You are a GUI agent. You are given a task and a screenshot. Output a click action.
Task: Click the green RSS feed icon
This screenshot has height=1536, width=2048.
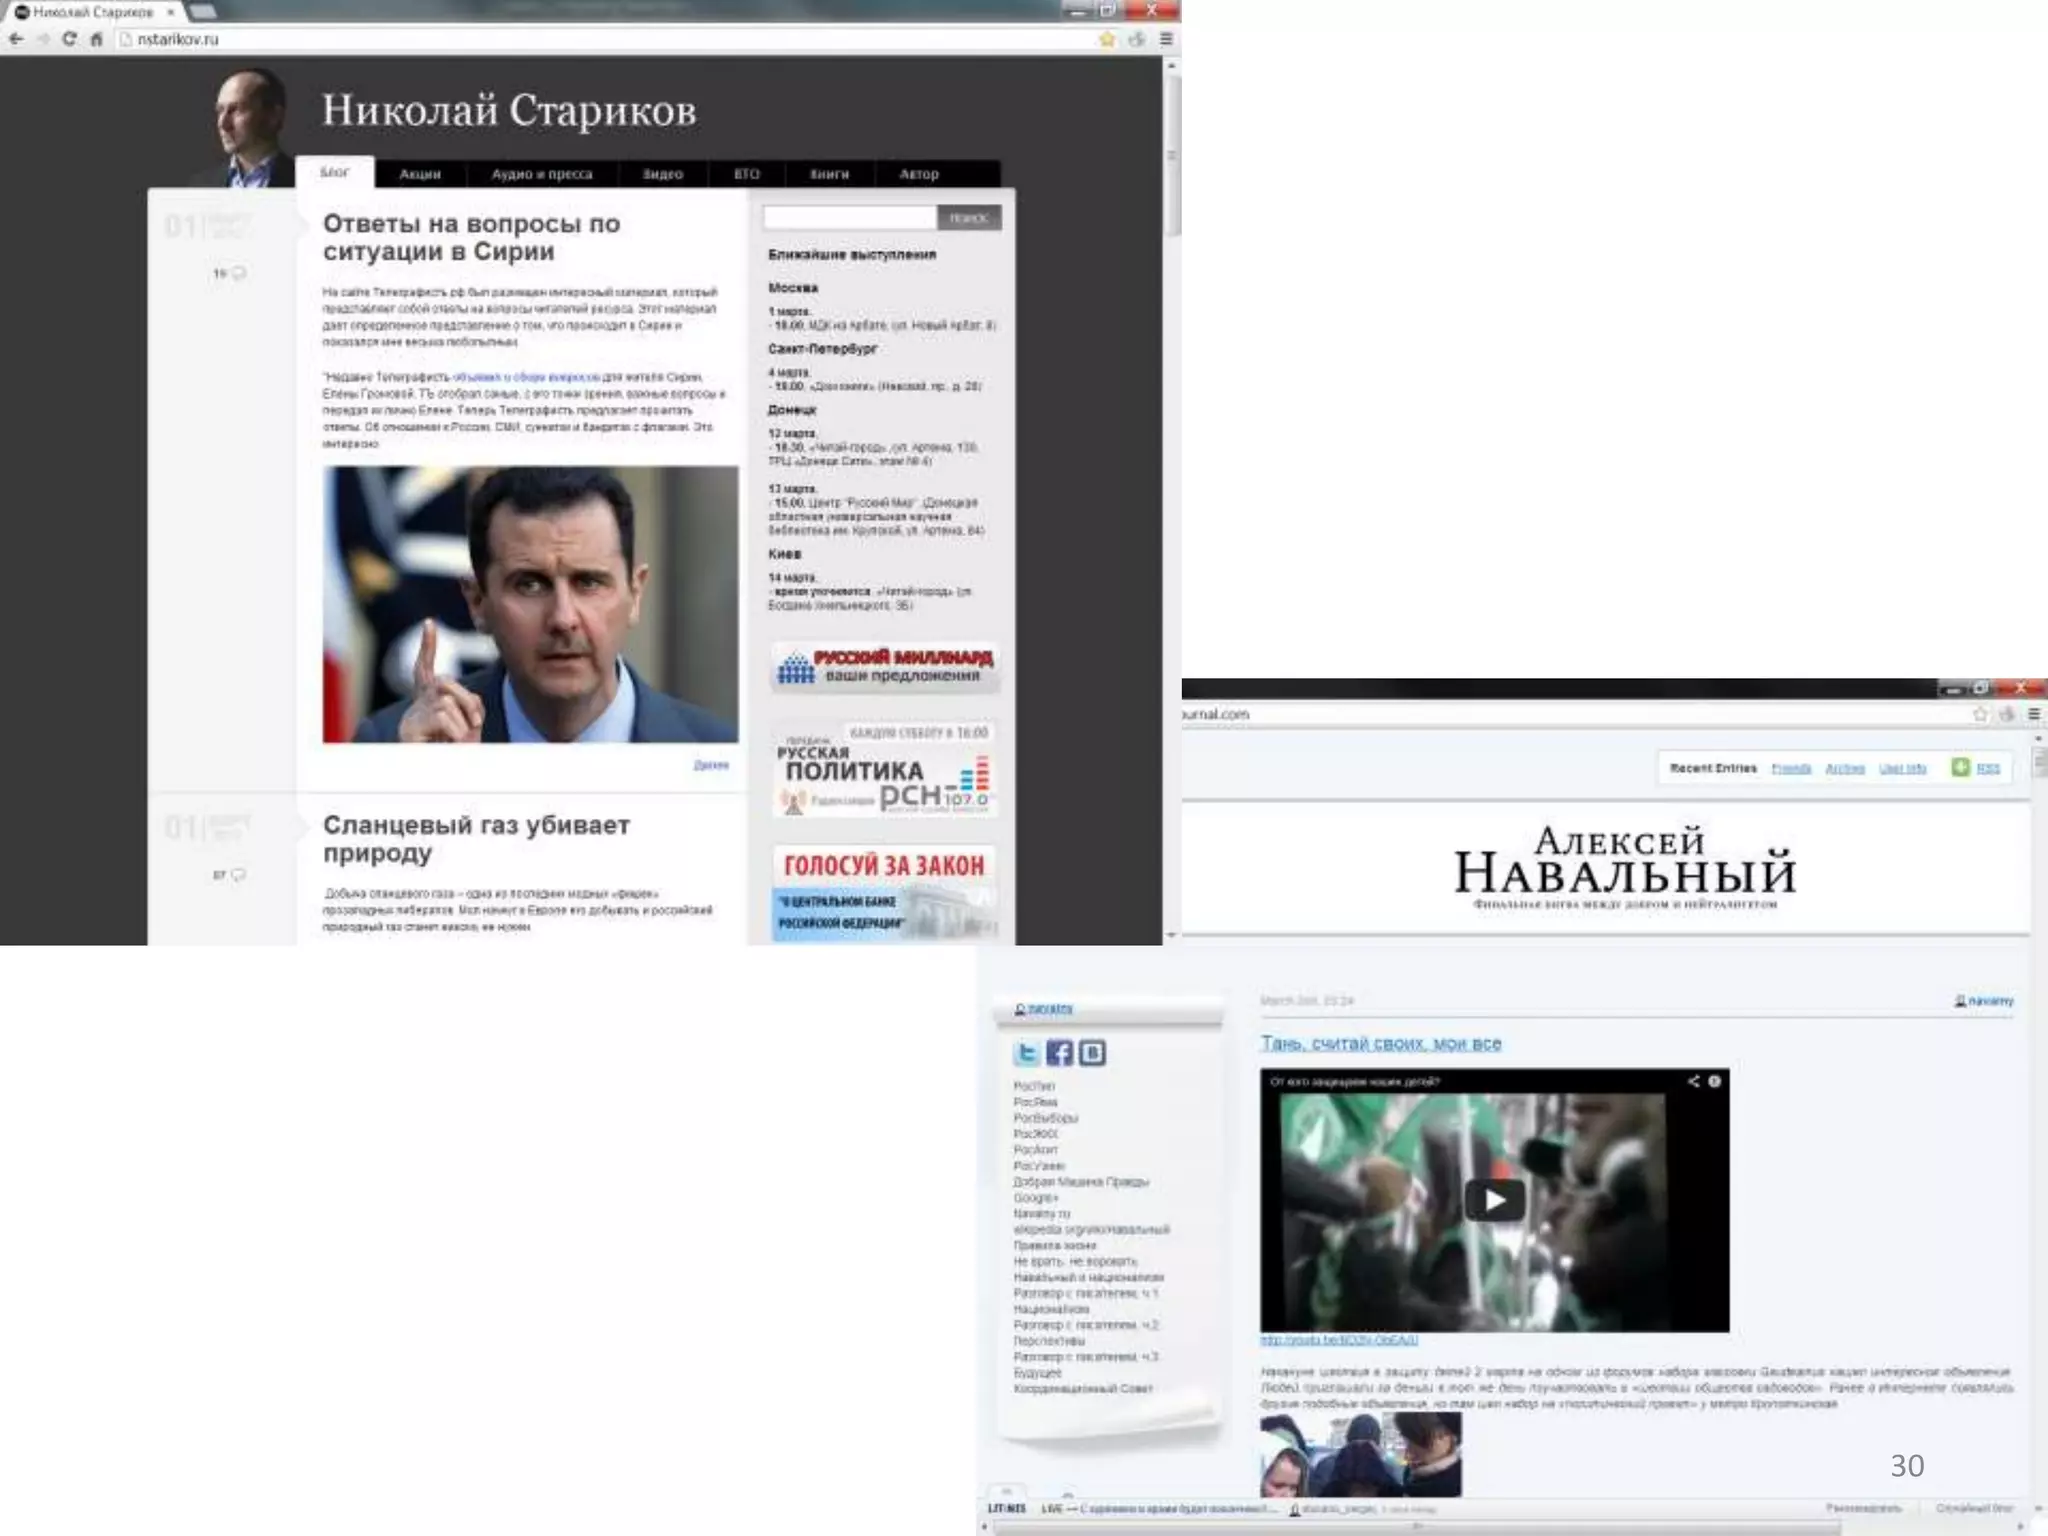(1960, 767)
